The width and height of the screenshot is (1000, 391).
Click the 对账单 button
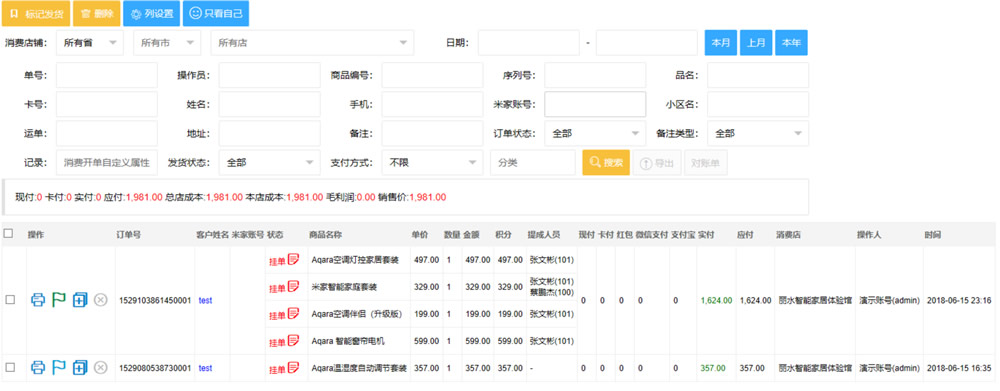[706, 163]
